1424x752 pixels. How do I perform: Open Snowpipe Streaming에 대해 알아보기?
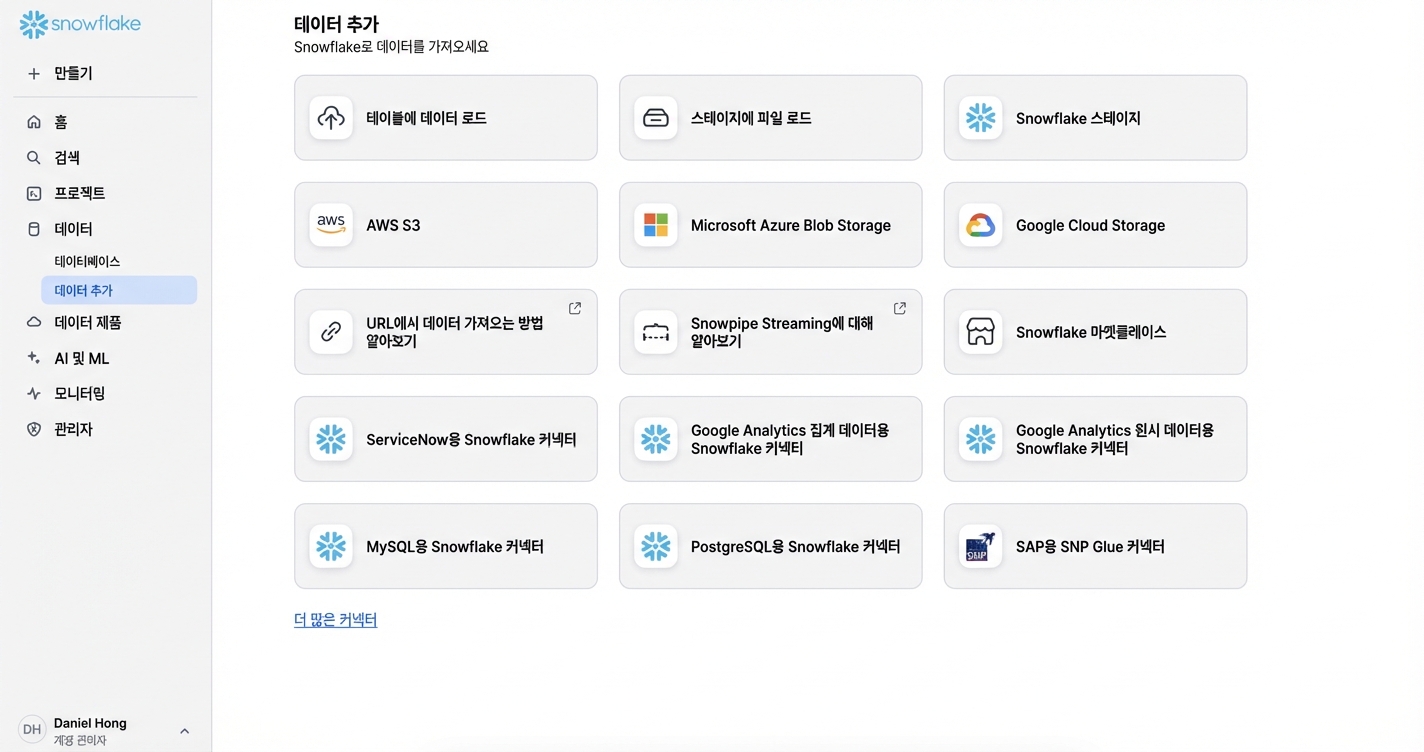click(x=771, y=332)
